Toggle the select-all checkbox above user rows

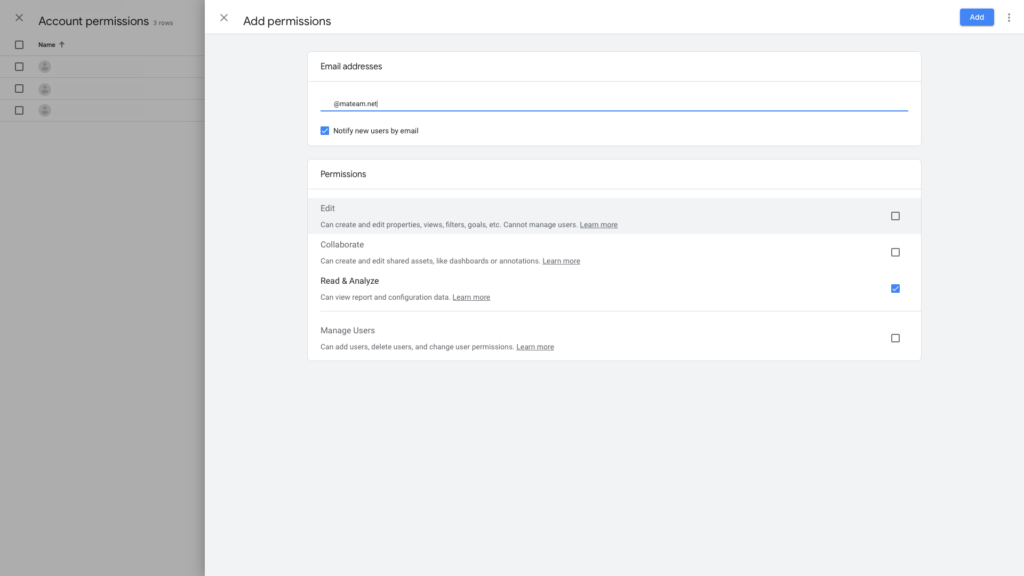pyautogui.click(x=17, y=44)
